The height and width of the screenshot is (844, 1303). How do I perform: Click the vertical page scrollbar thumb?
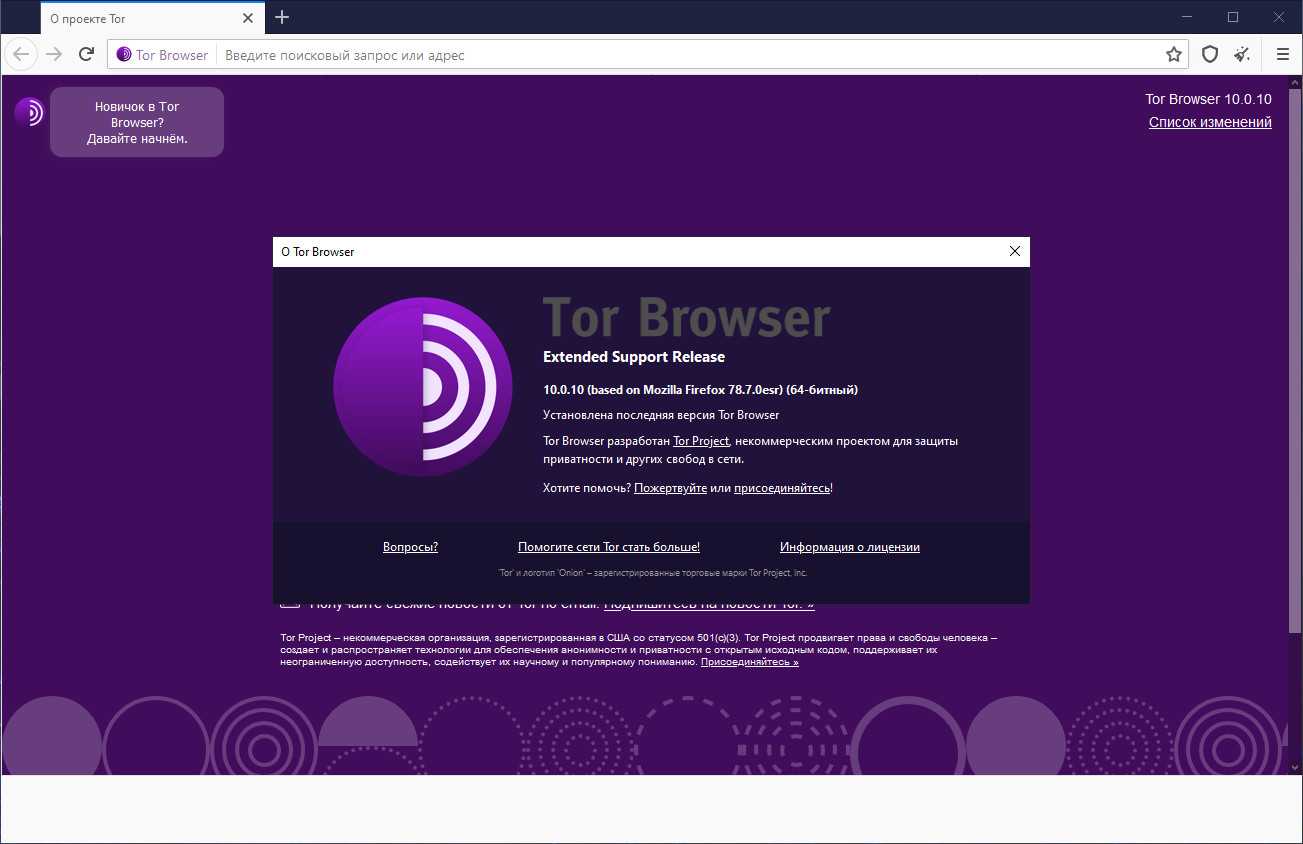pos(1295,360)
